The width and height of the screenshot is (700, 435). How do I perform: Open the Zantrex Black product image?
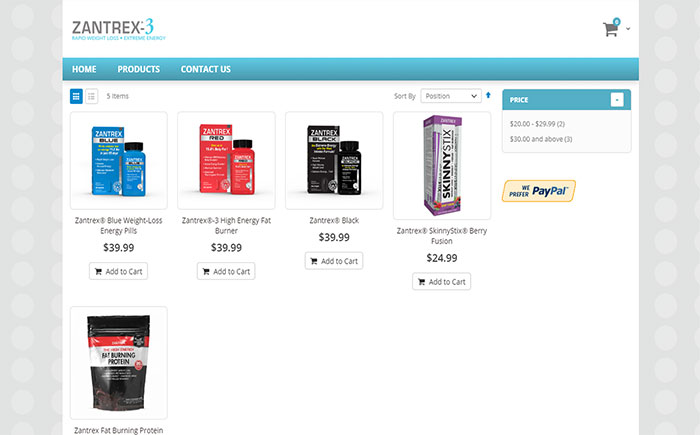pyautogui.click(x=334, y=160)
